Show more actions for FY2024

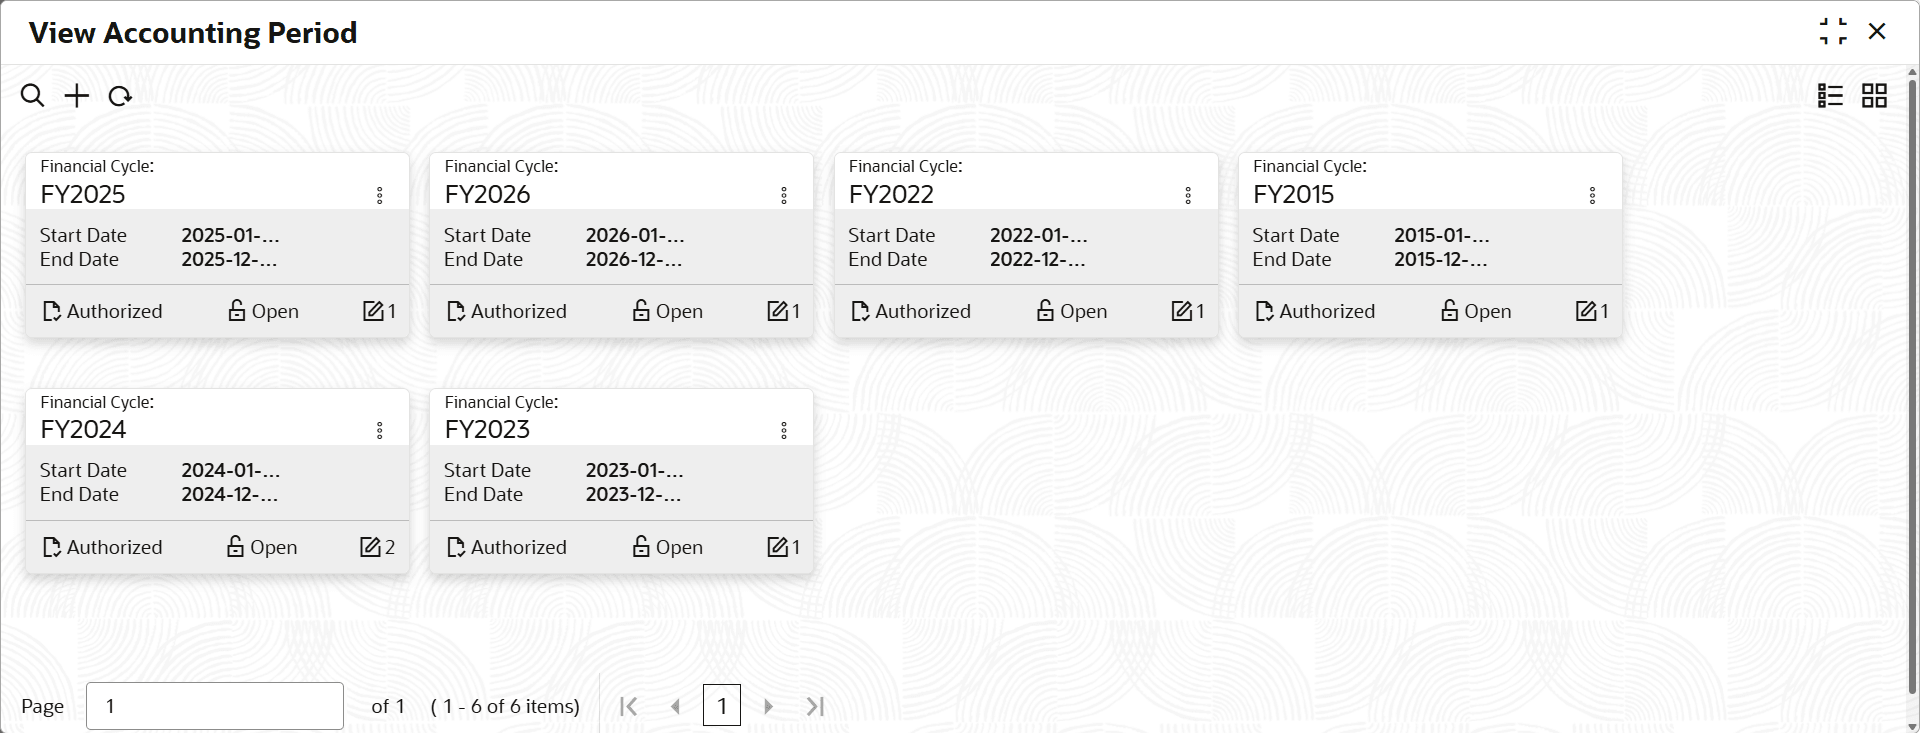(x=380, y=430)
